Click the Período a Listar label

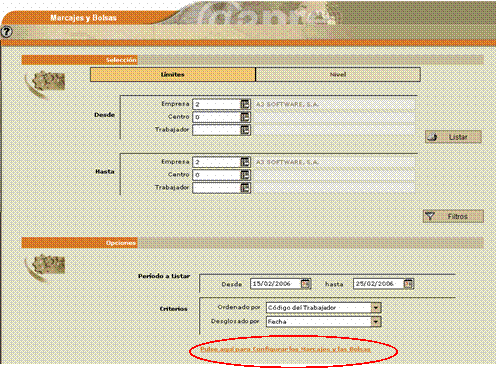[164, 276]
